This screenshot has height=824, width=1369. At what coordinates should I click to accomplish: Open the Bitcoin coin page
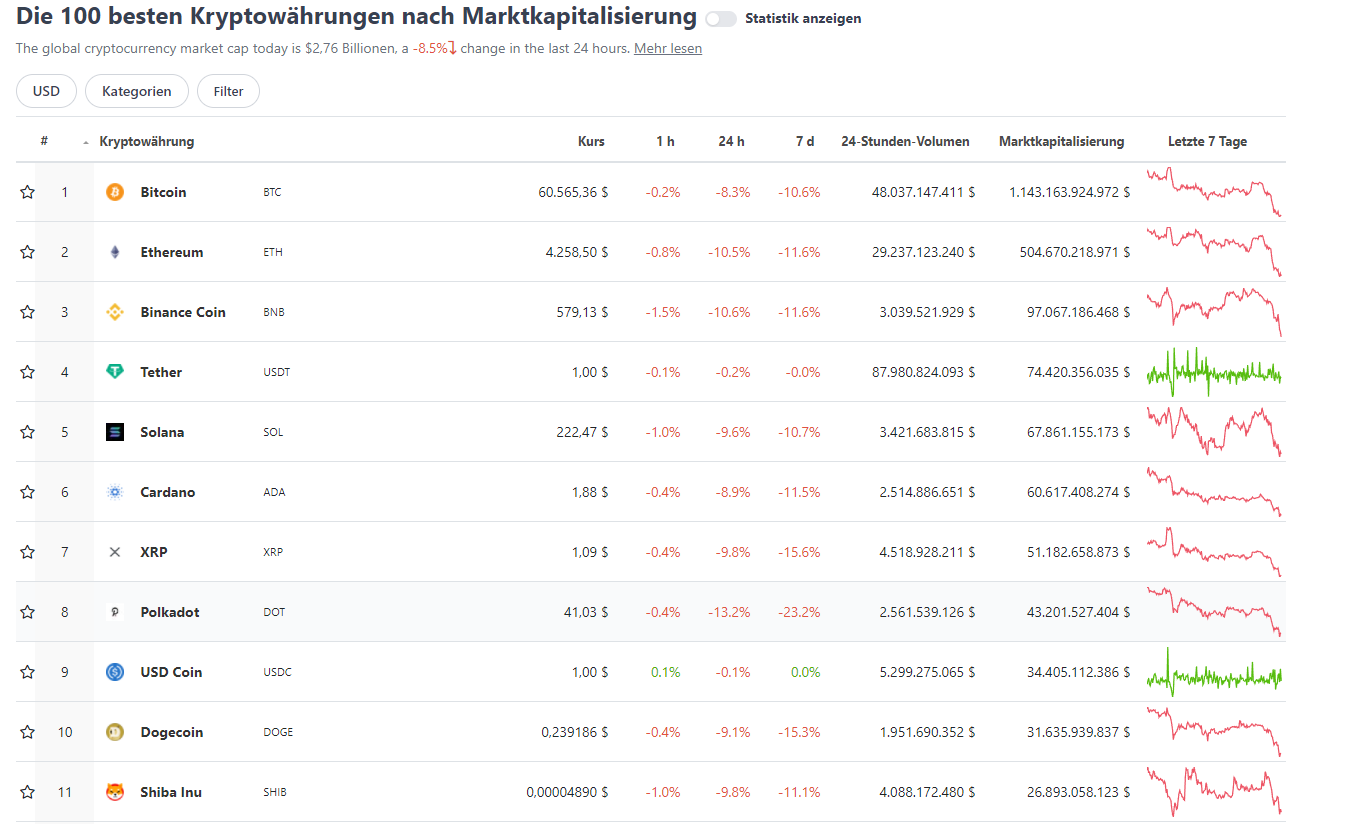tap(163, 192)
